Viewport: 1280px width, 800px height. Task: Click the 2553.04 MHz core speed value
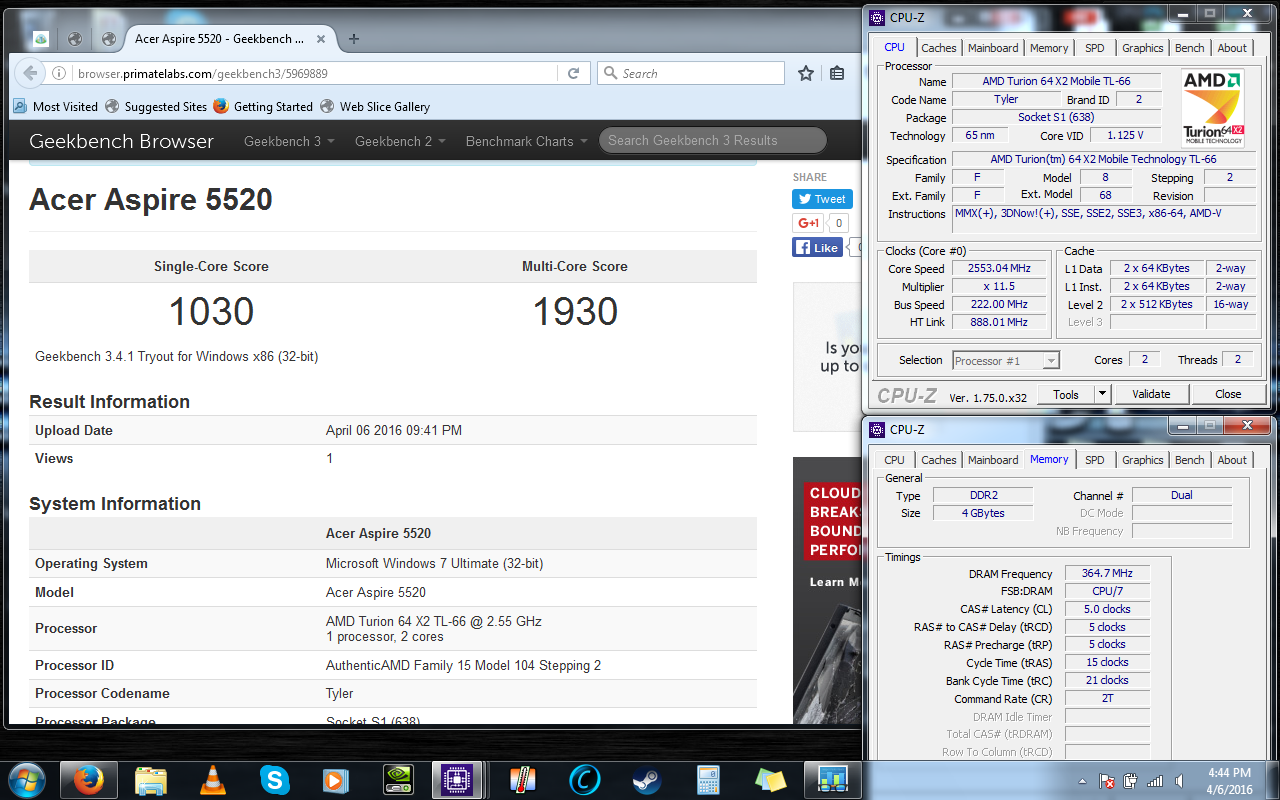(998, 268)
